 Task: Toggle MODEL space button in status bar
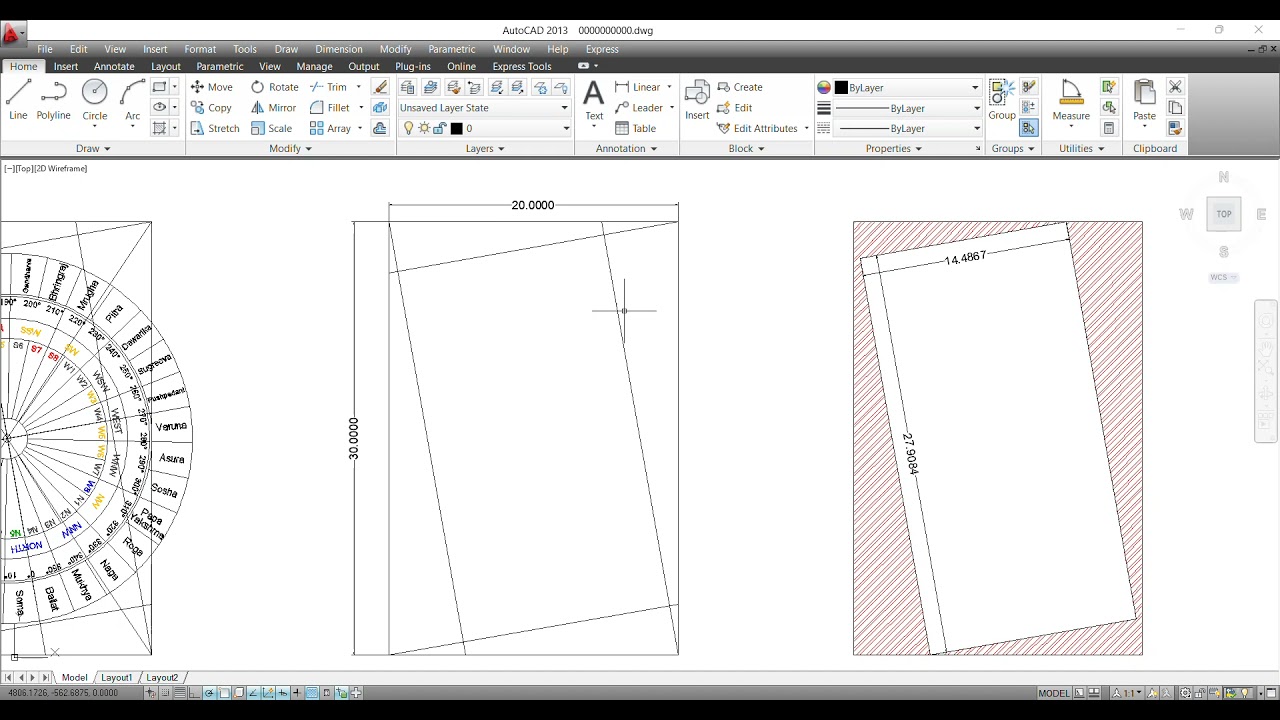click(x=1054, y=693)
